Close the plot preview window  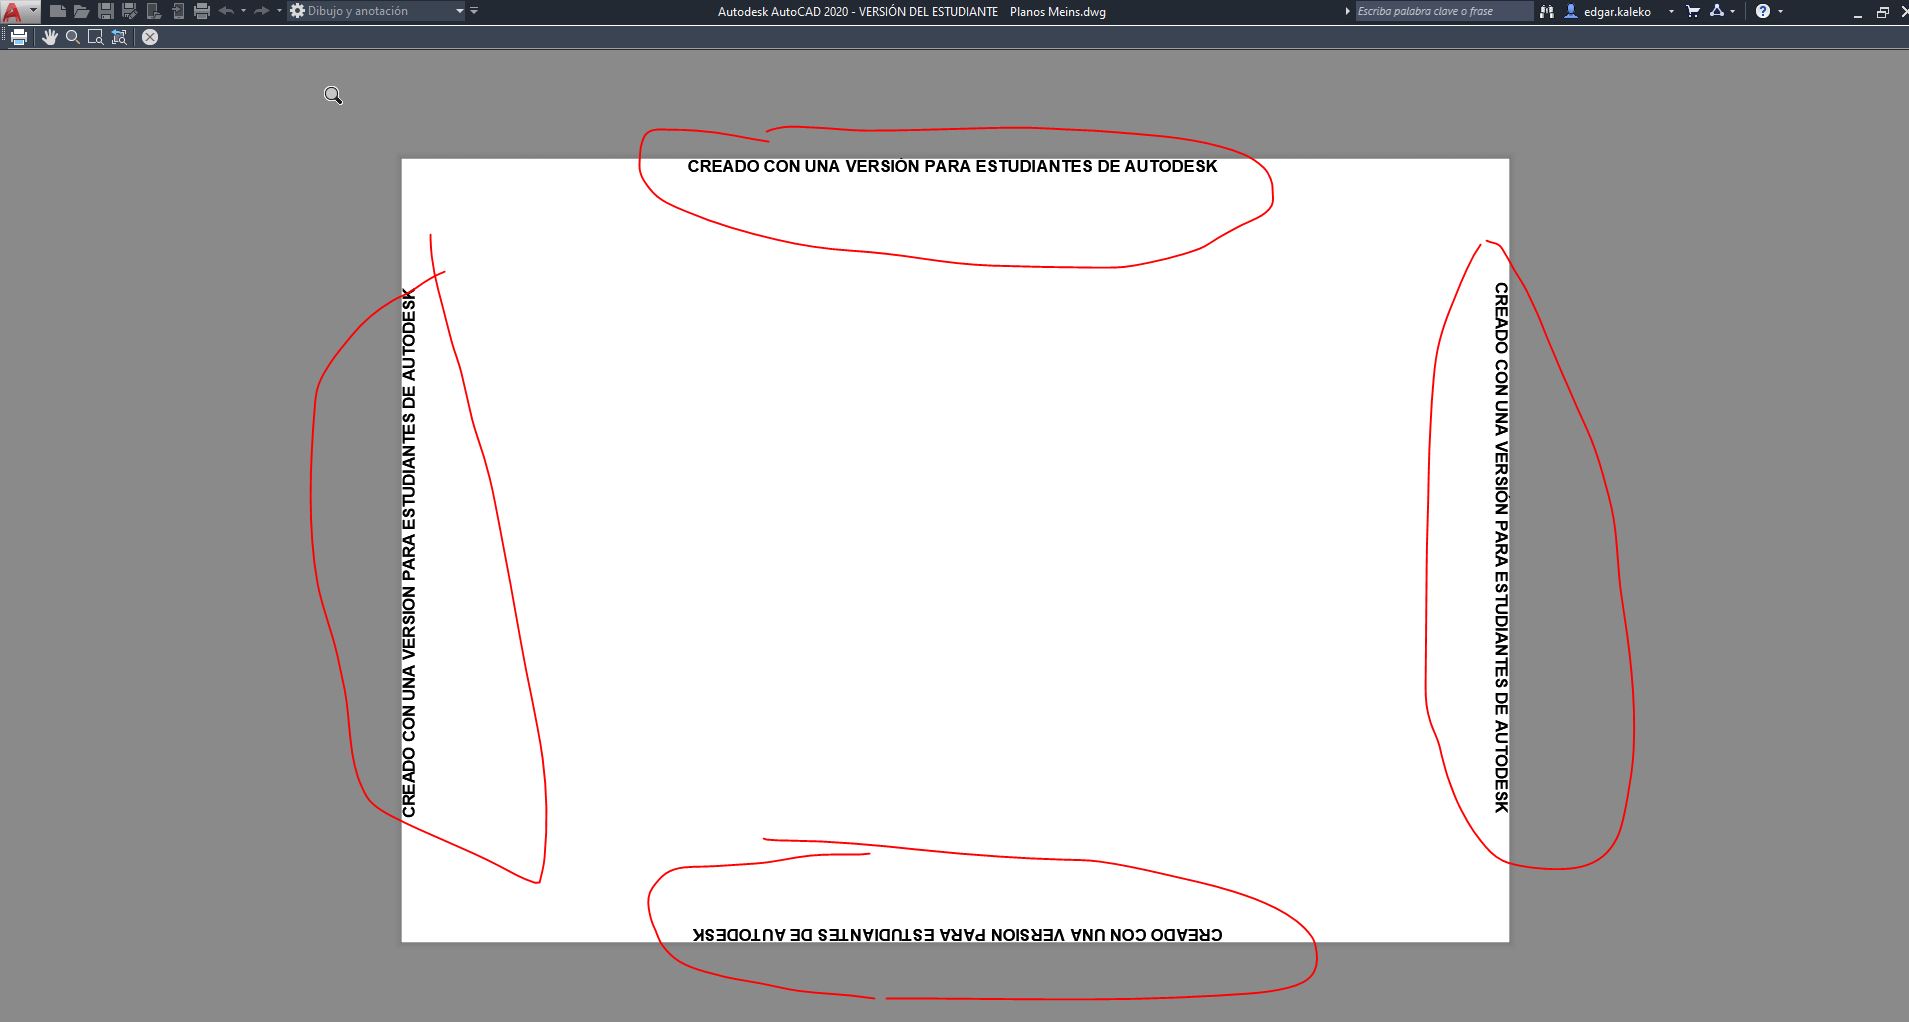(x=150, y=37)
